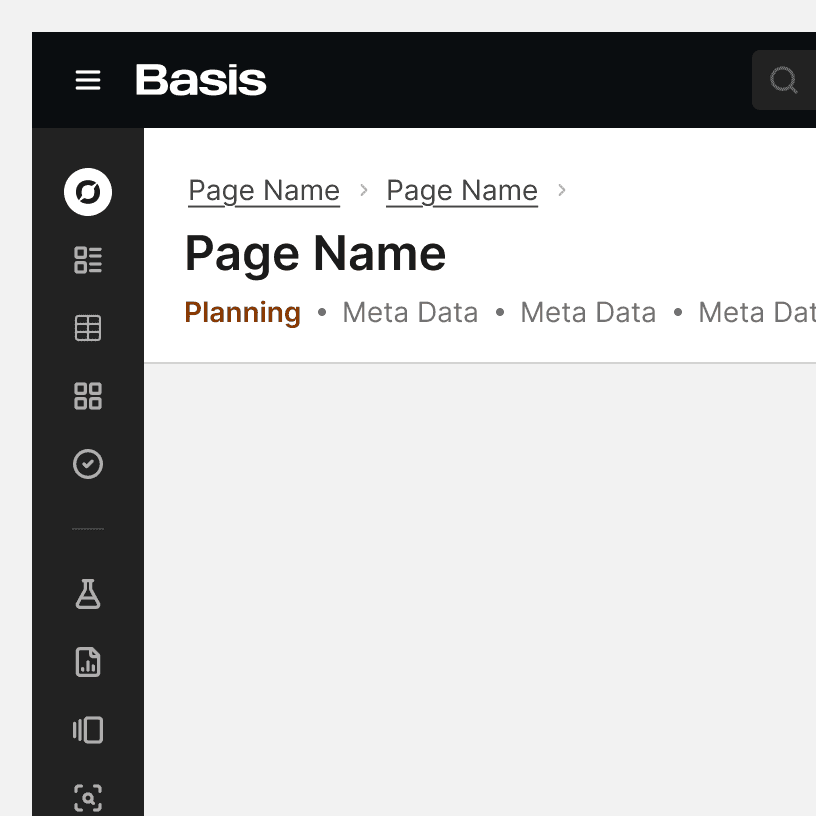Open the report chart document icon in the sidebar

coord(88,662)
